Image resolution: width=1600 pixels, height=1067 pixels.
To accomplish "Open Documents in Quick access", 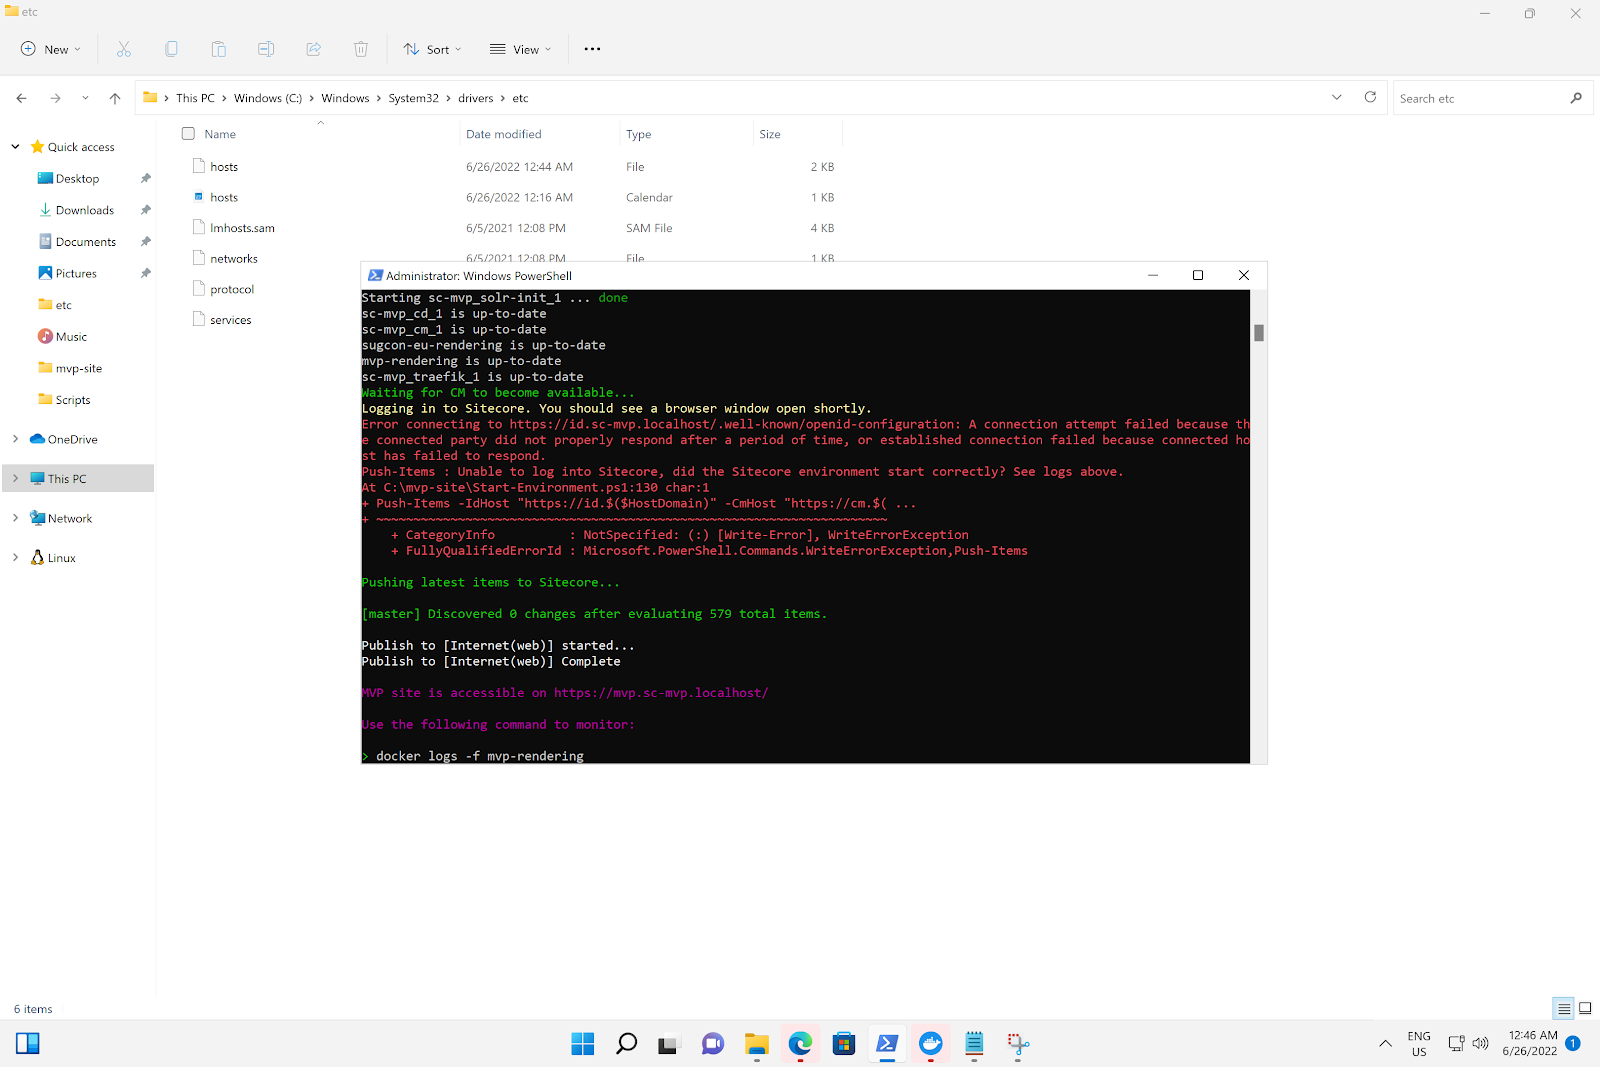I will (x=86, y=242).
